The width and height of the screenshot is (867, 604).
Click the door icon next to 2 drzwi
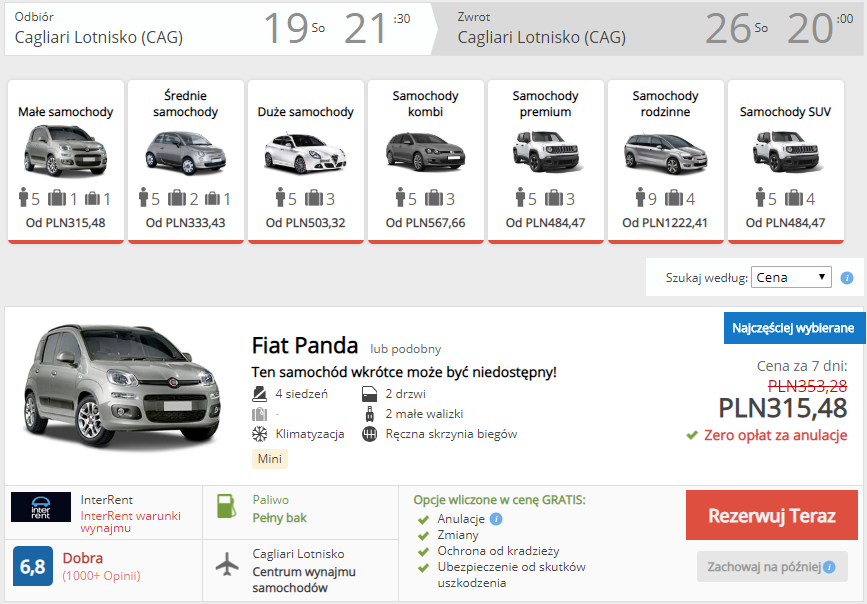click(x=369, y=394)
